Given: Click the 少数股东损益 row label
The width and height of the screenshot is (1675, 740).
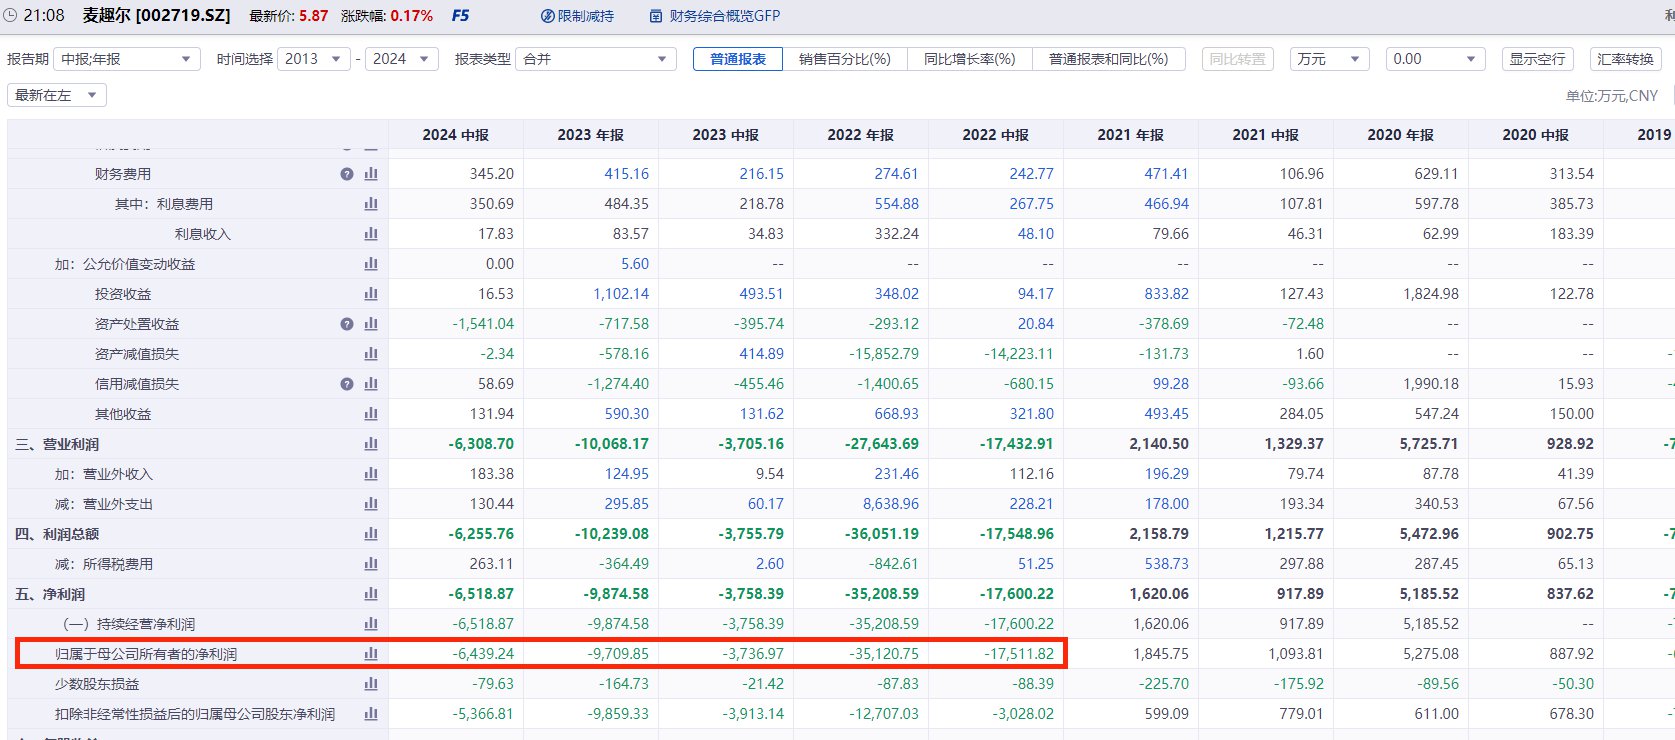Looking at the screenshot, I should coord(97,684).
